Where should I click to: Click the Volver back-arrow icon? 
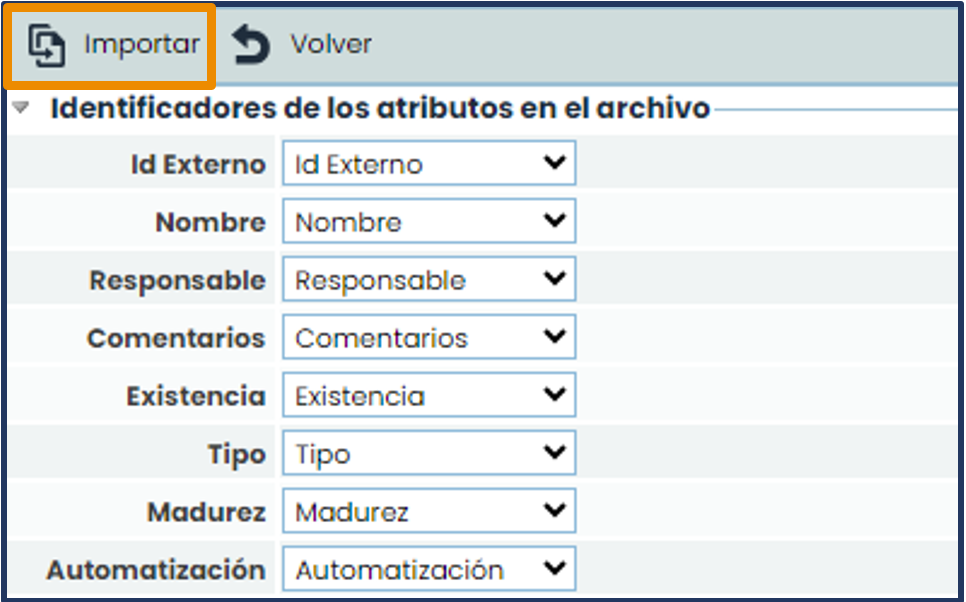251,46
